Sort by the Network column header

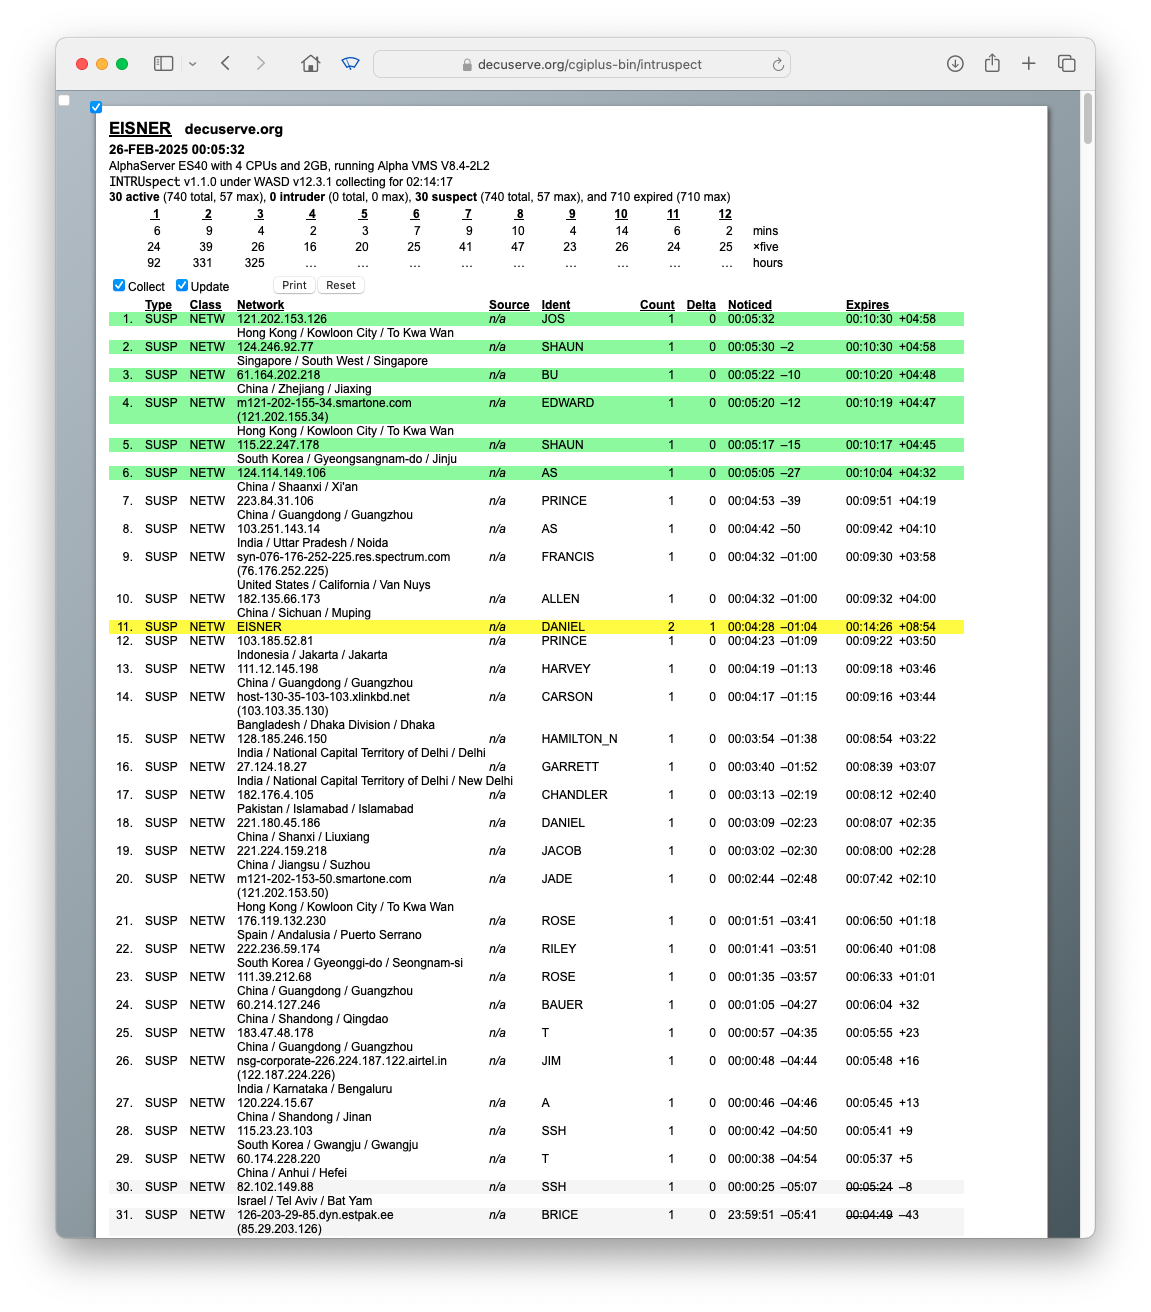pyautogui.click(x=260, y=305)
